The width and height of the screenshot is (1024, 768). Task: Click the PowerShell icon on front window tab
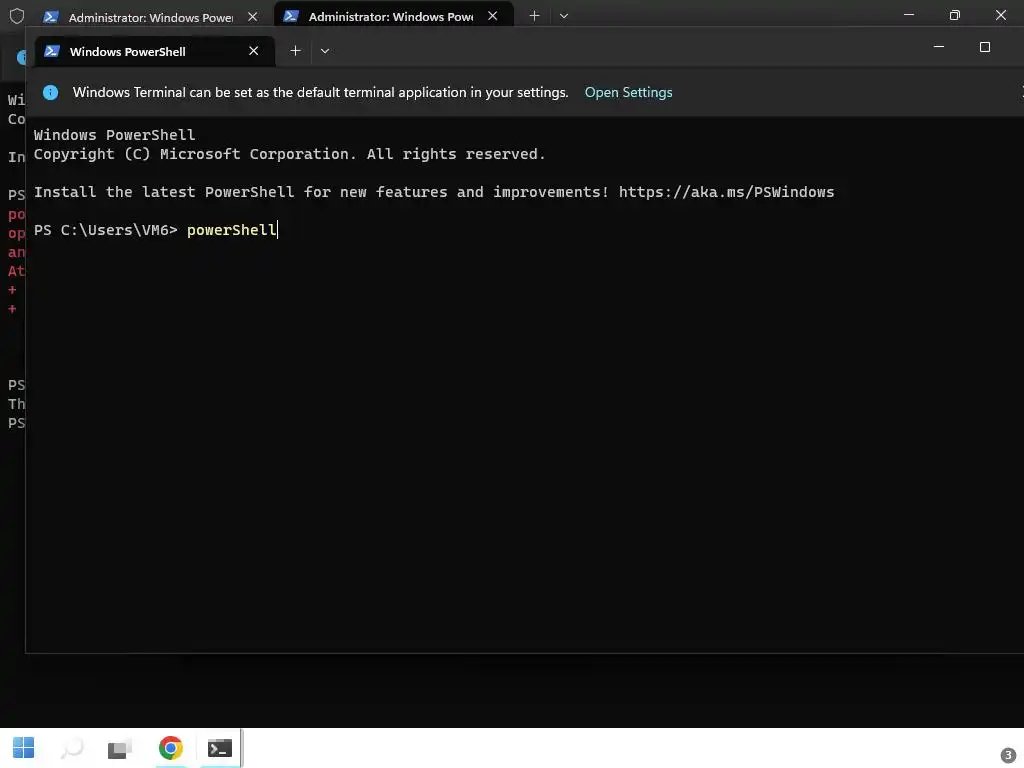pyautogui.click(x=52, y=51)
